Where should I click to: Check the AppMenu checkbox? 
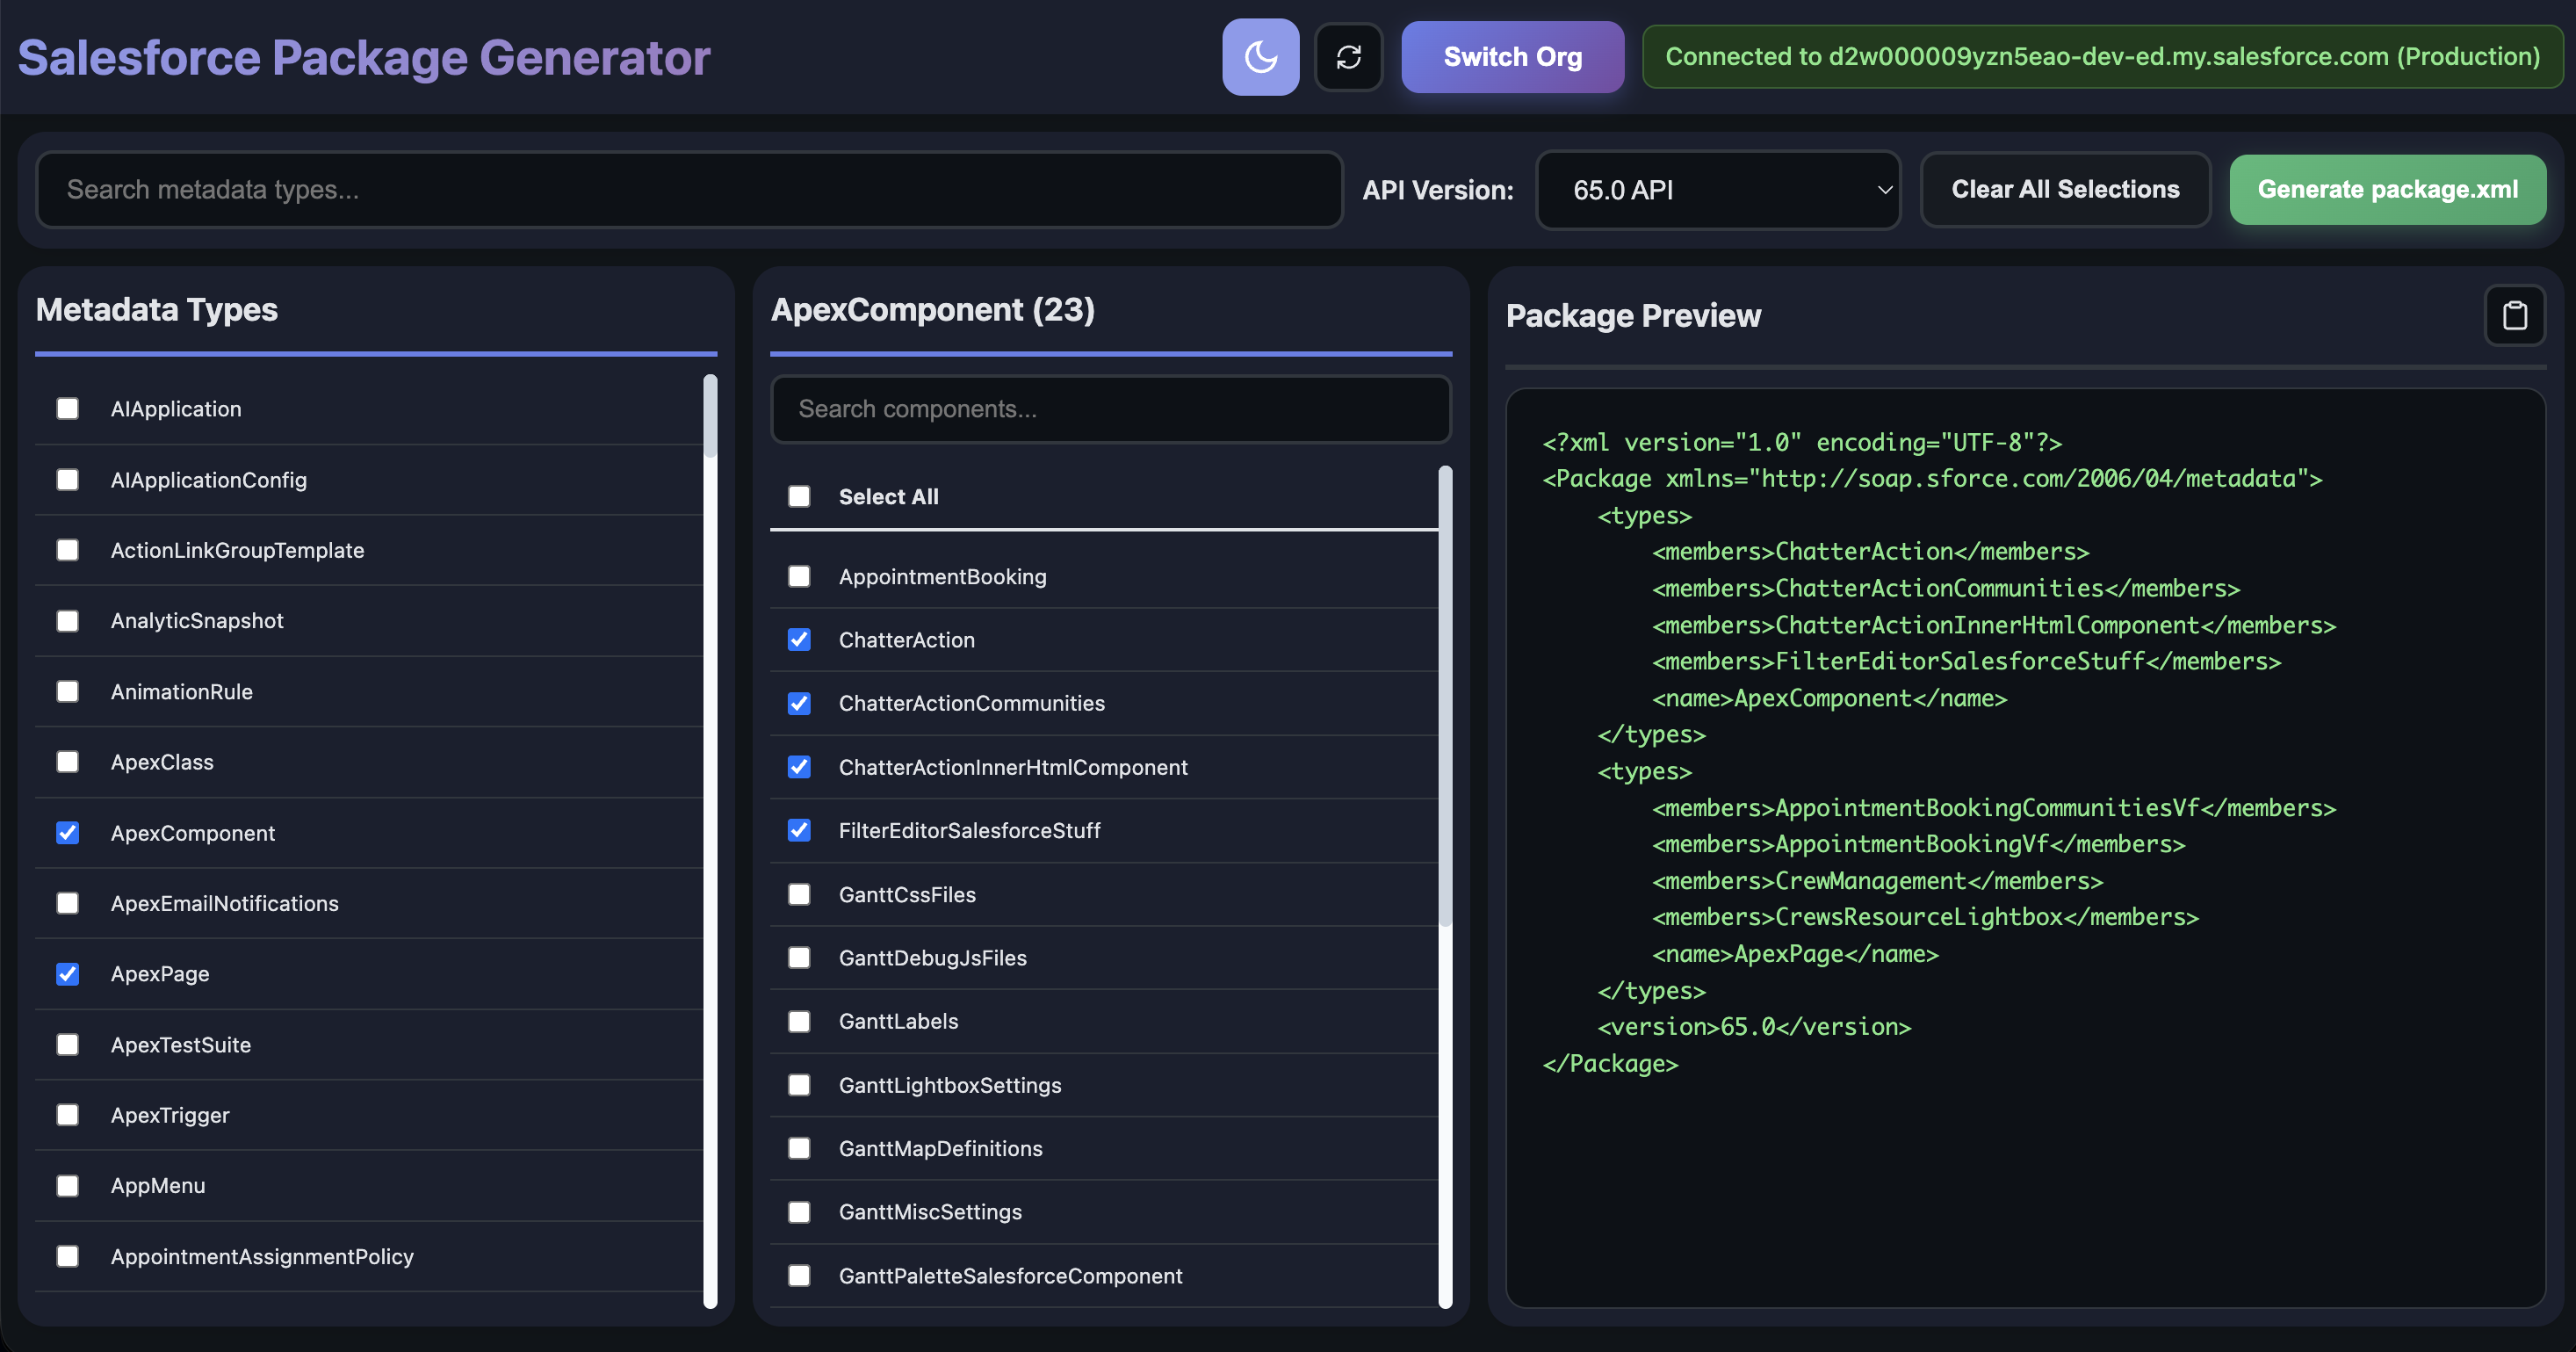[x=68, y=1186]
